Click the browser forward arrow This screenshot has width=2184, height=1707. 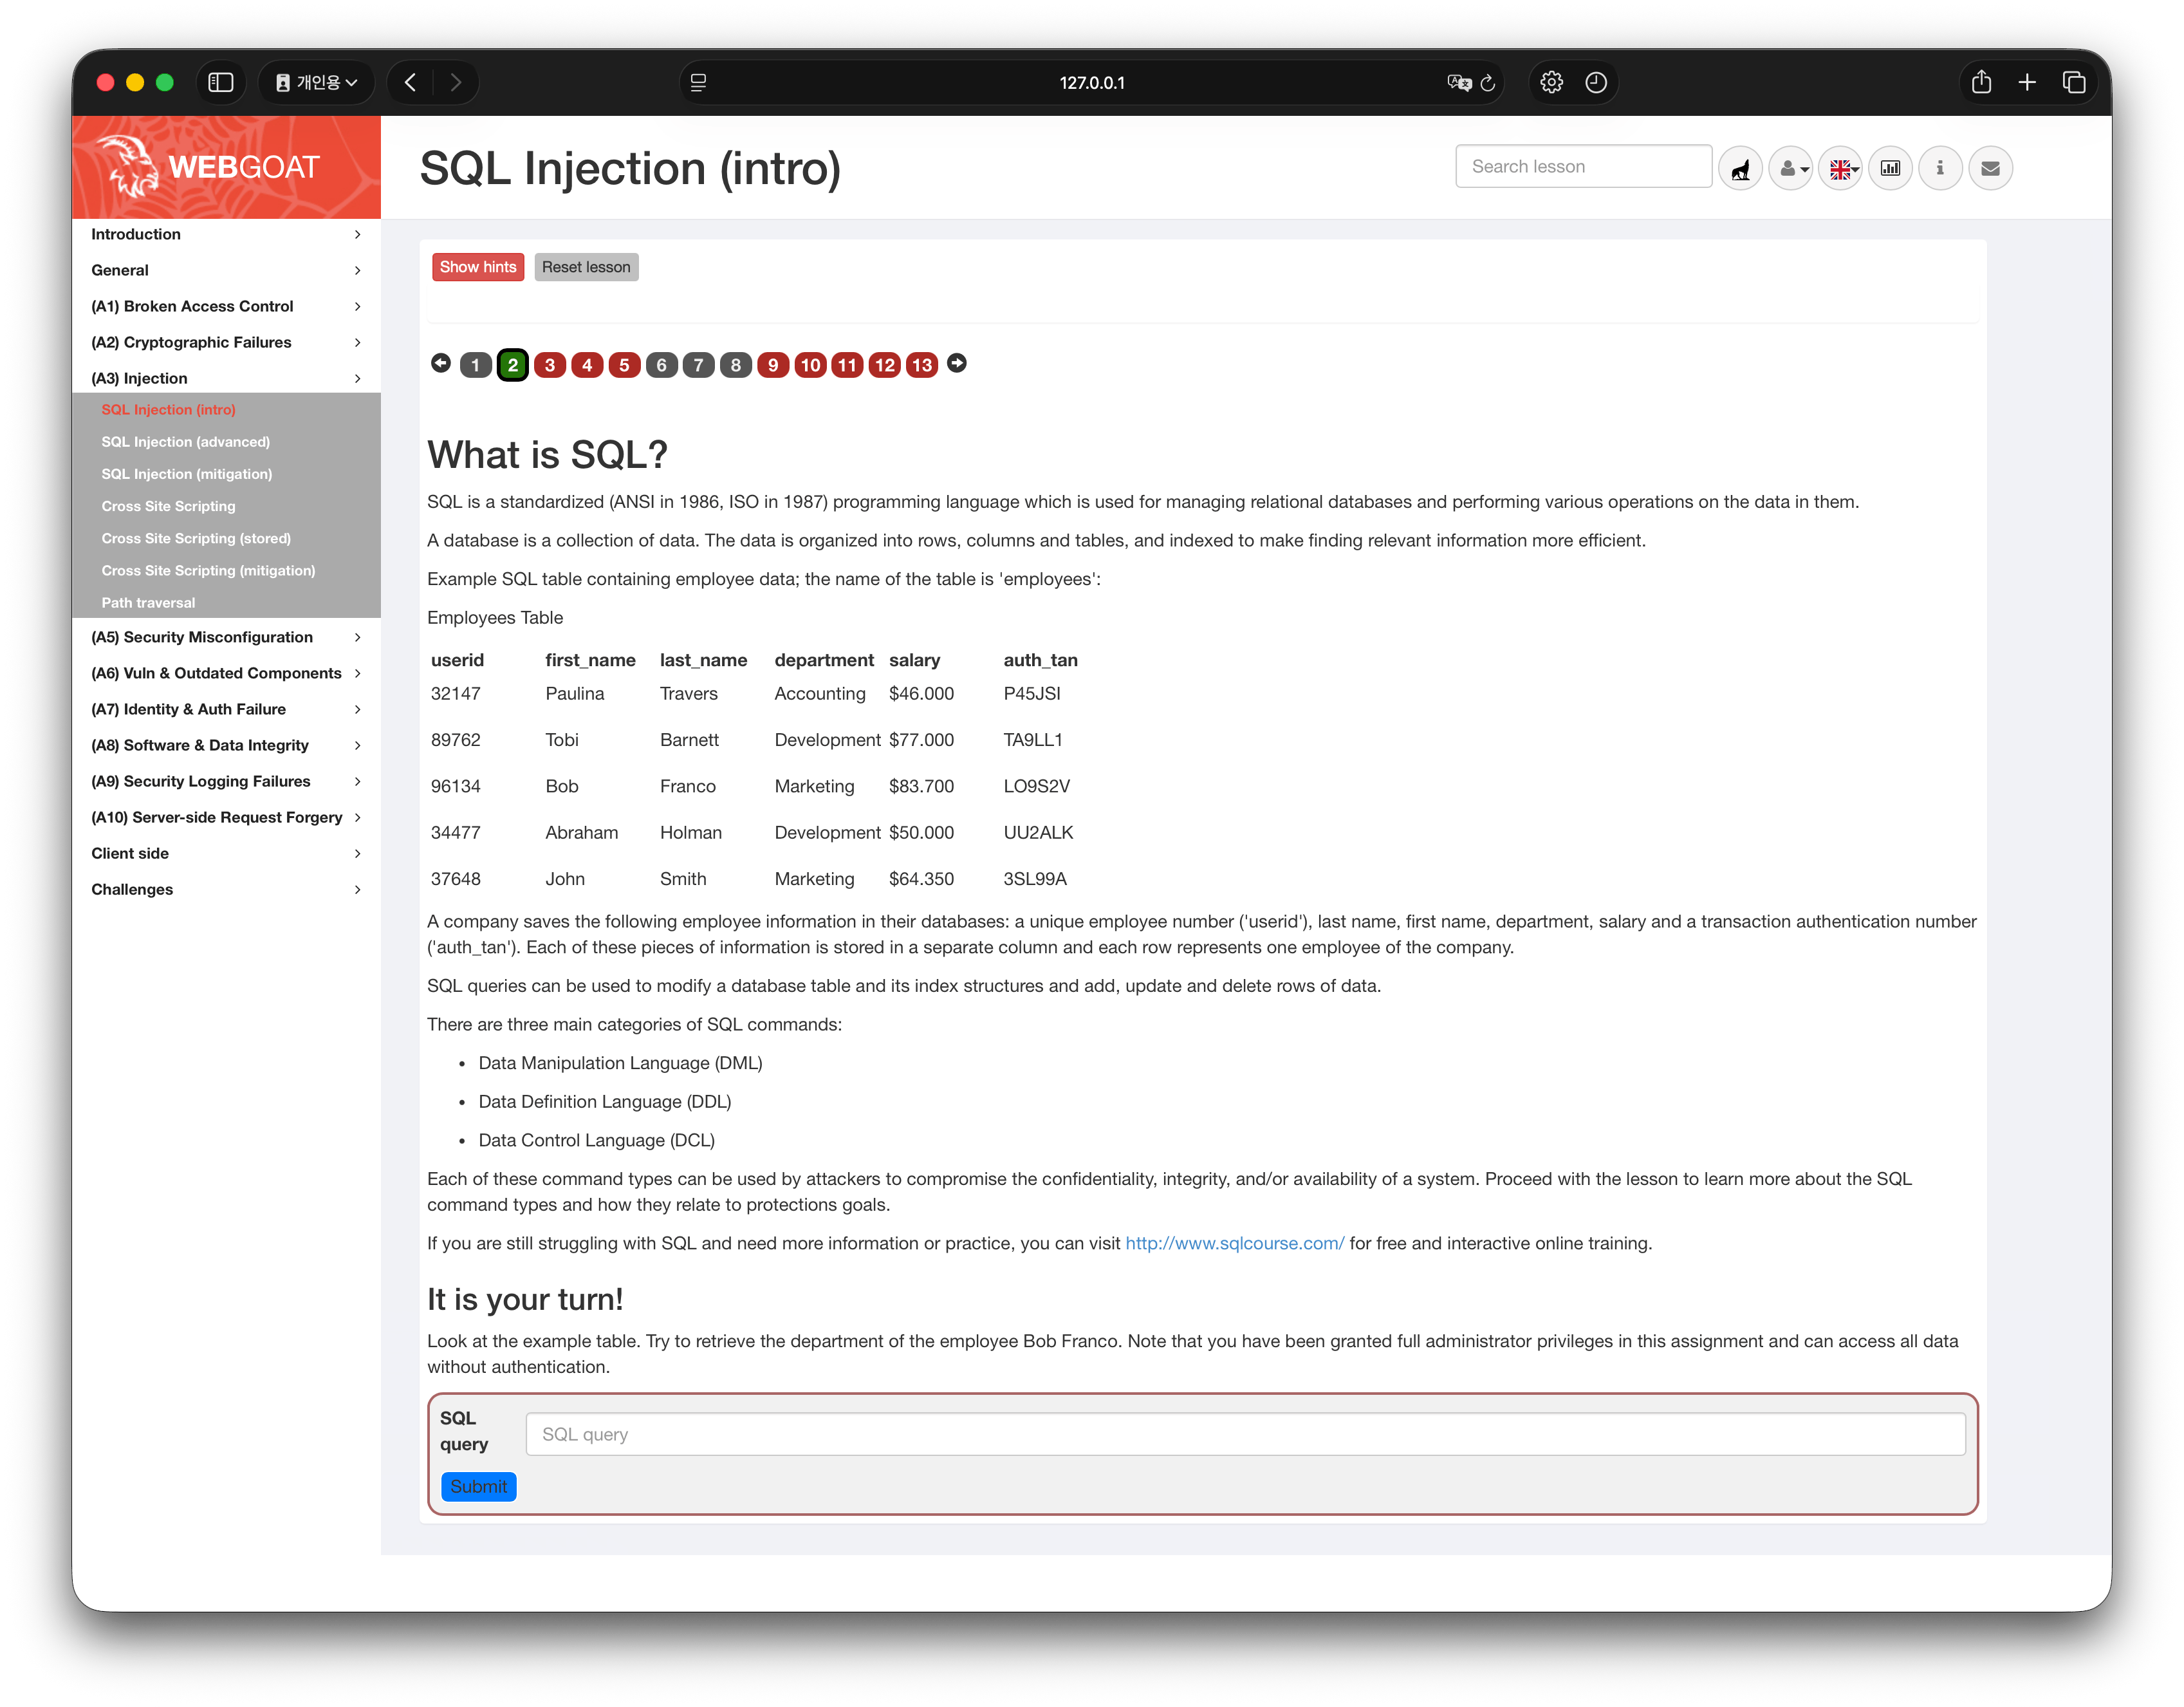(456, 82)
